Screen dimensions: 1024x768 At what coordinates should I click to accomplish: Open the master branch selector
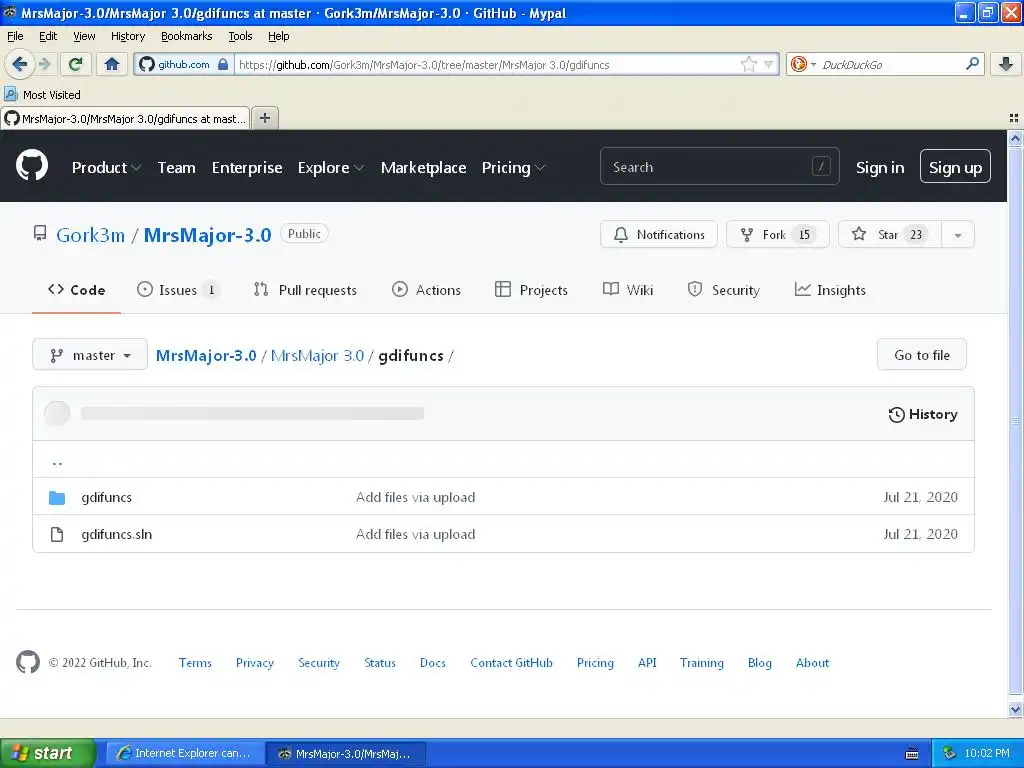(90, 355)
